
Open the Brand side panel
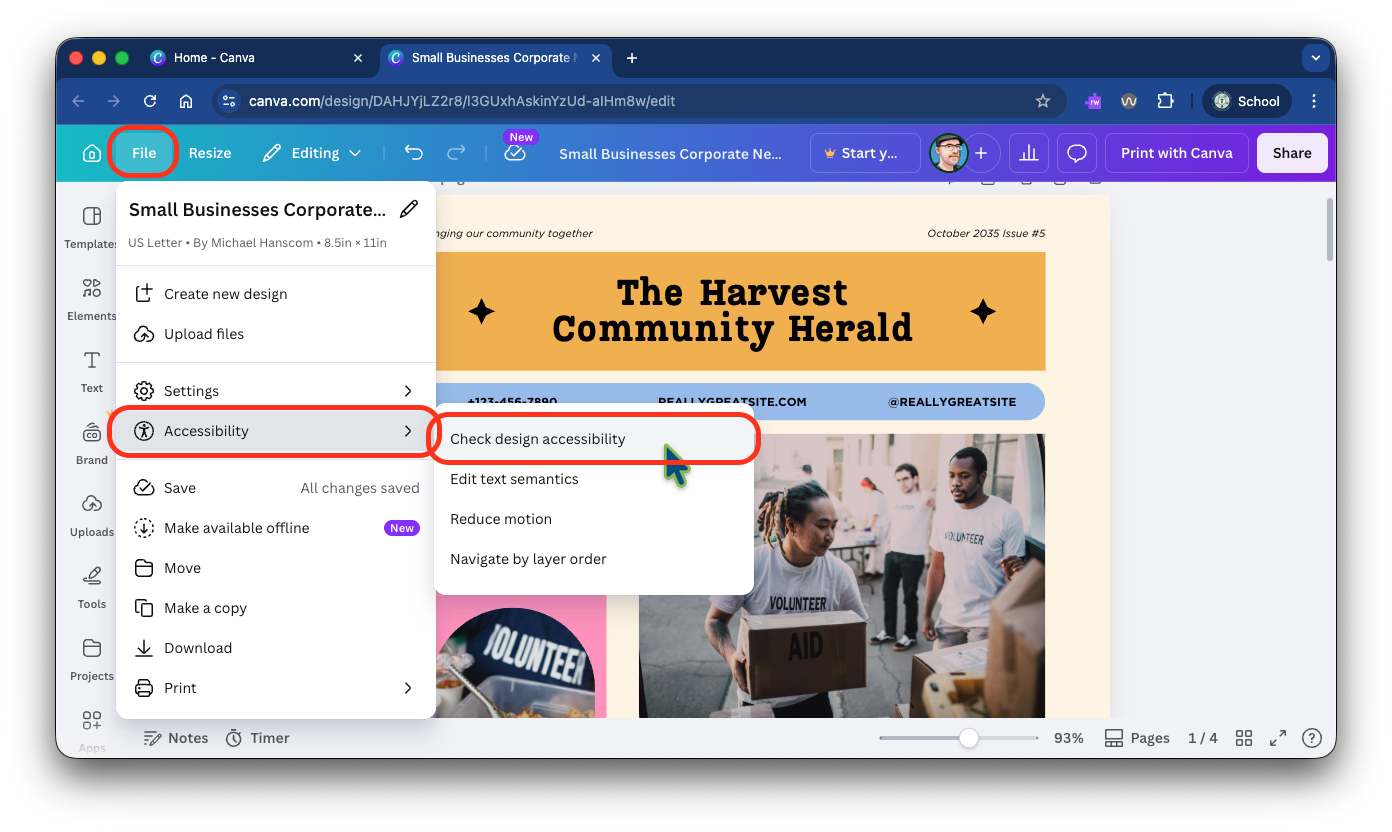point(92,443)
